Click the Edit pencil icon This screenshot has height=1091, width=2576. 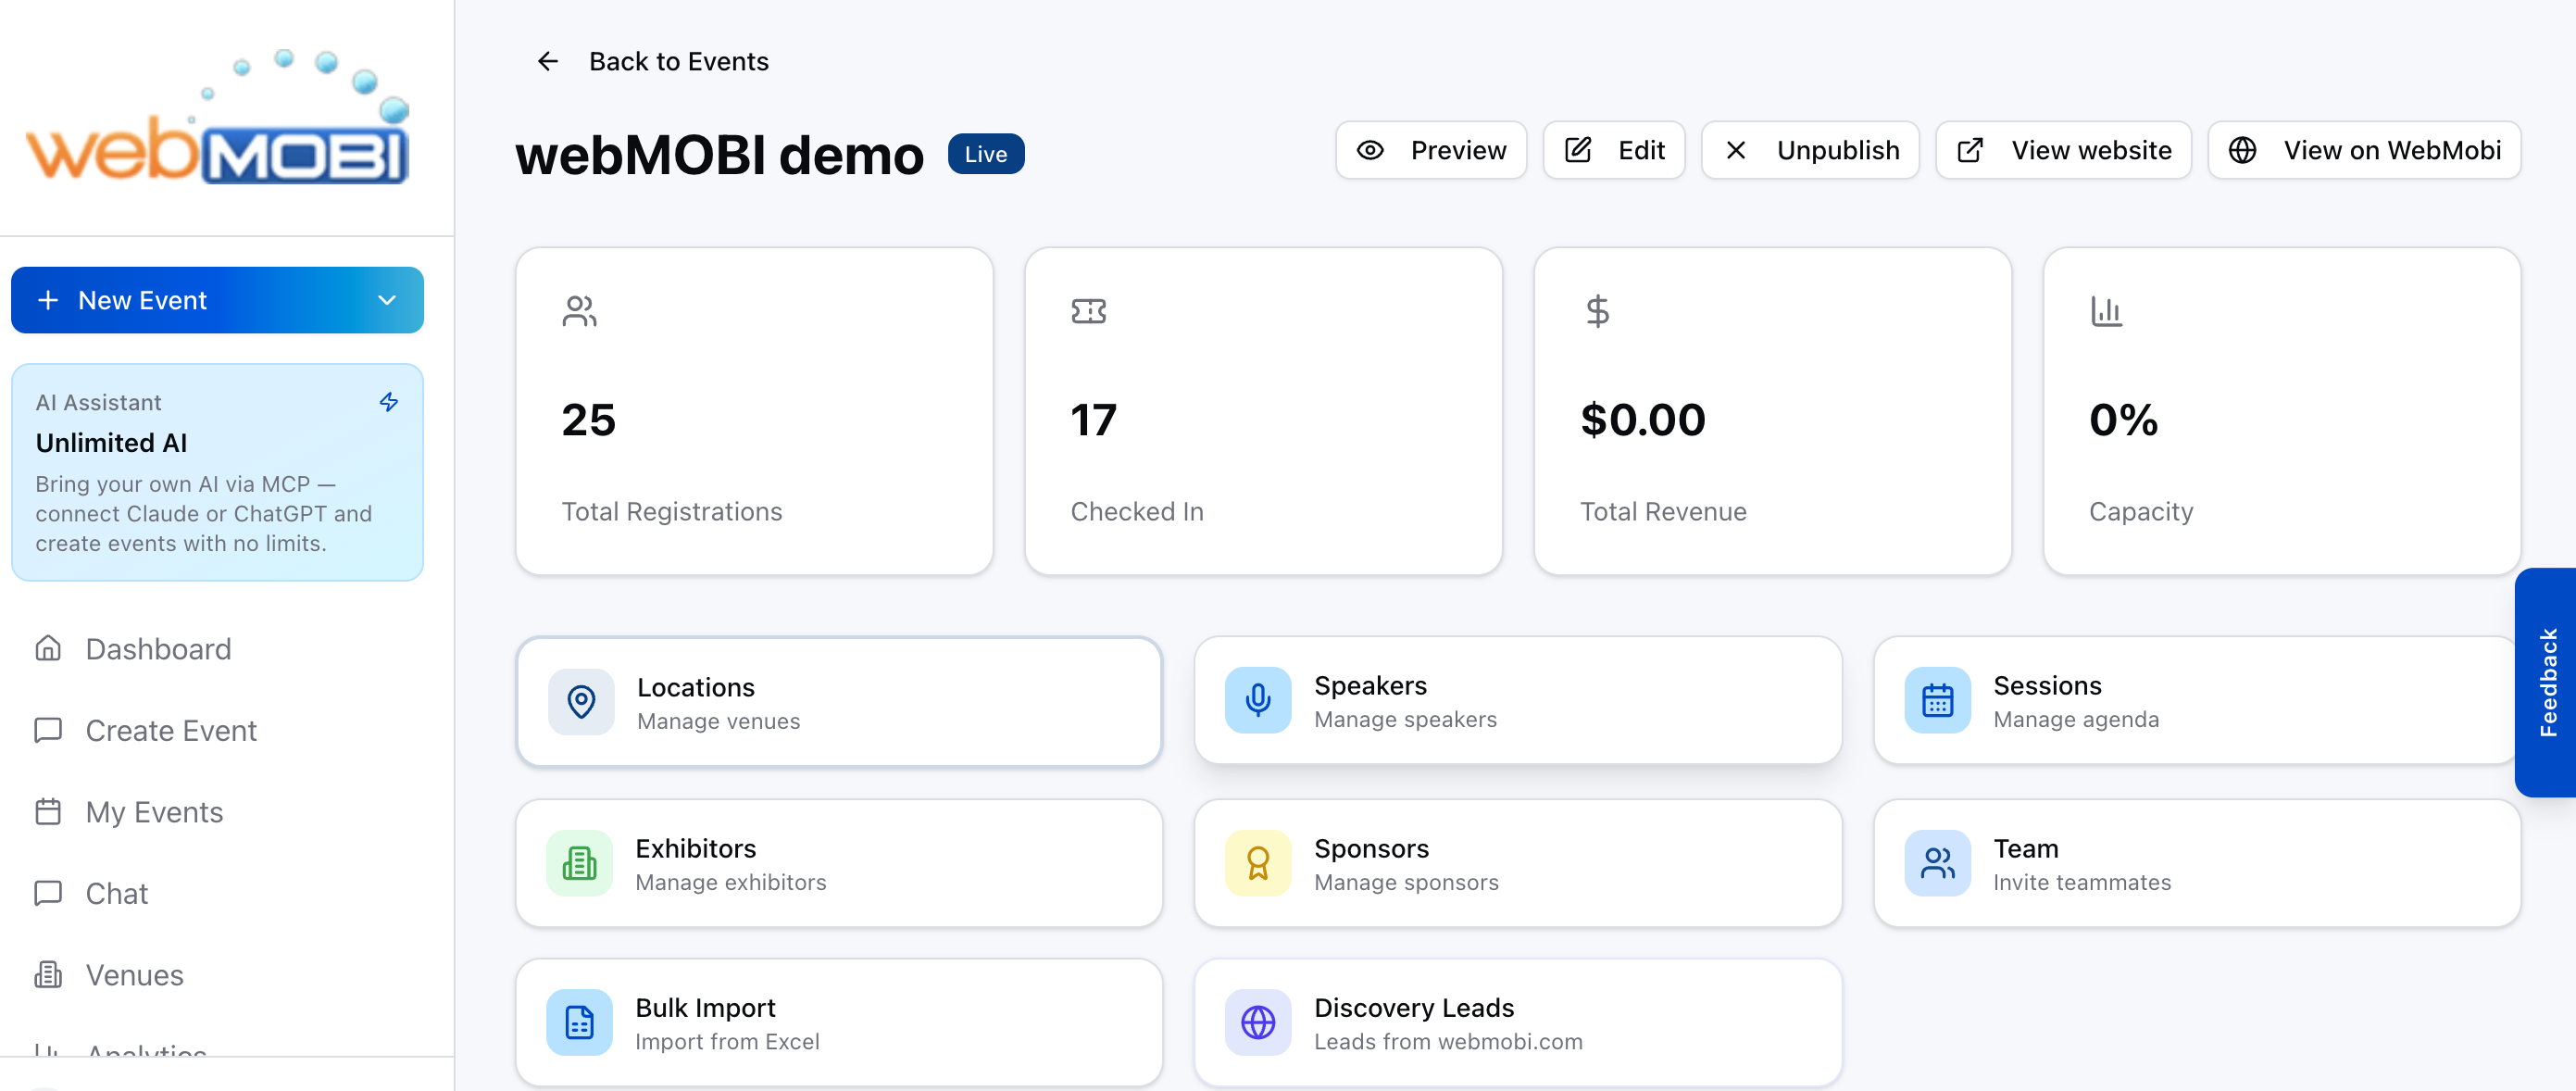pyautogui.click(x=1578, y=150)
